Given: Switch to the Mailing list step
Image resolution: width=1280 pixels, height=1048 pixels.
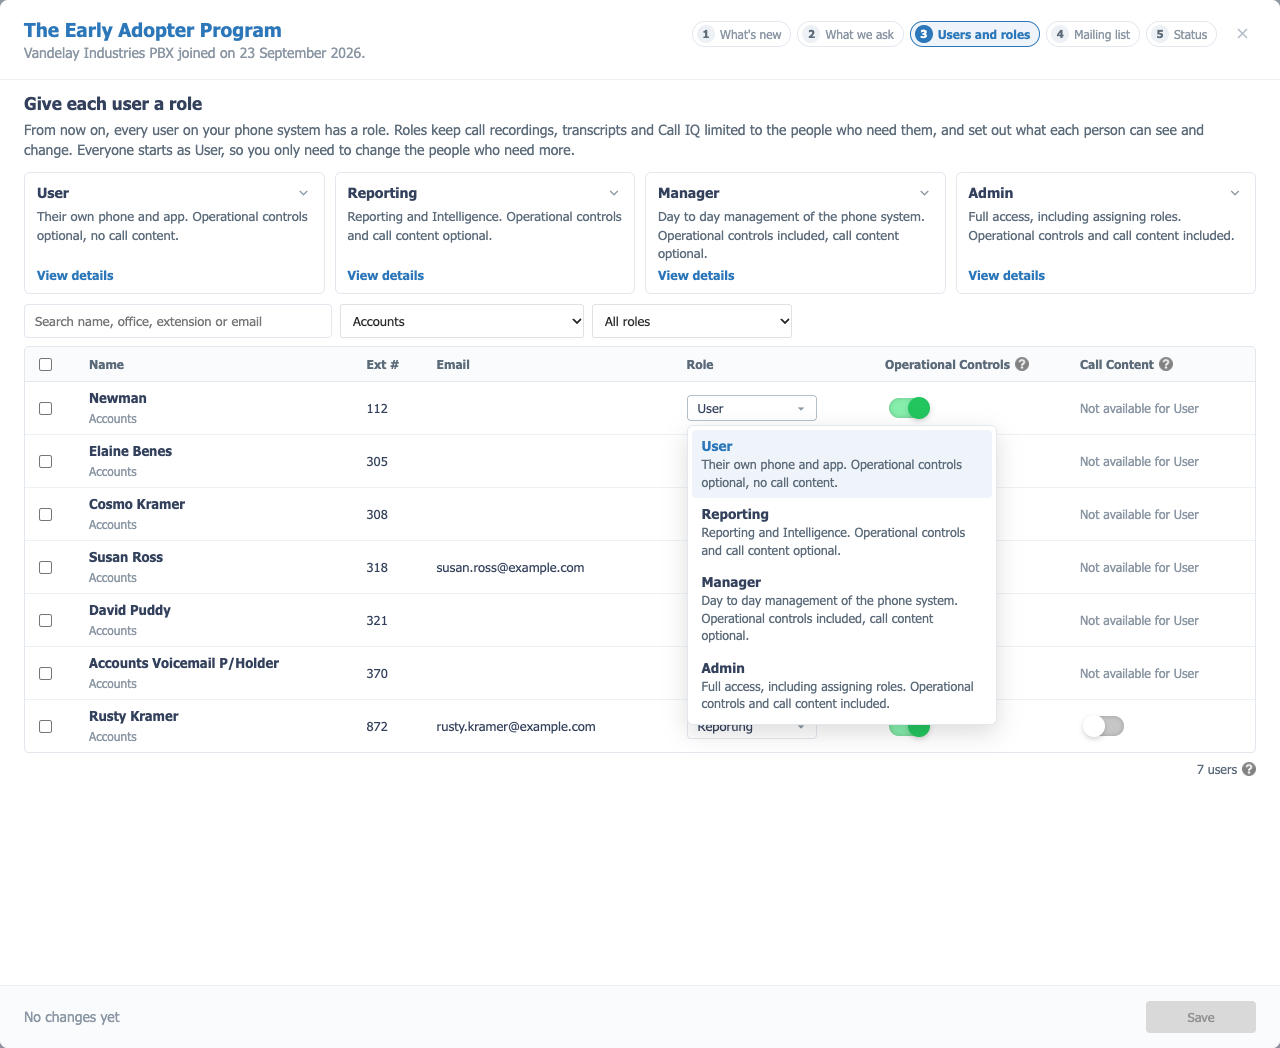Looking at the screenshot, I should click(x=1092, y=34).
